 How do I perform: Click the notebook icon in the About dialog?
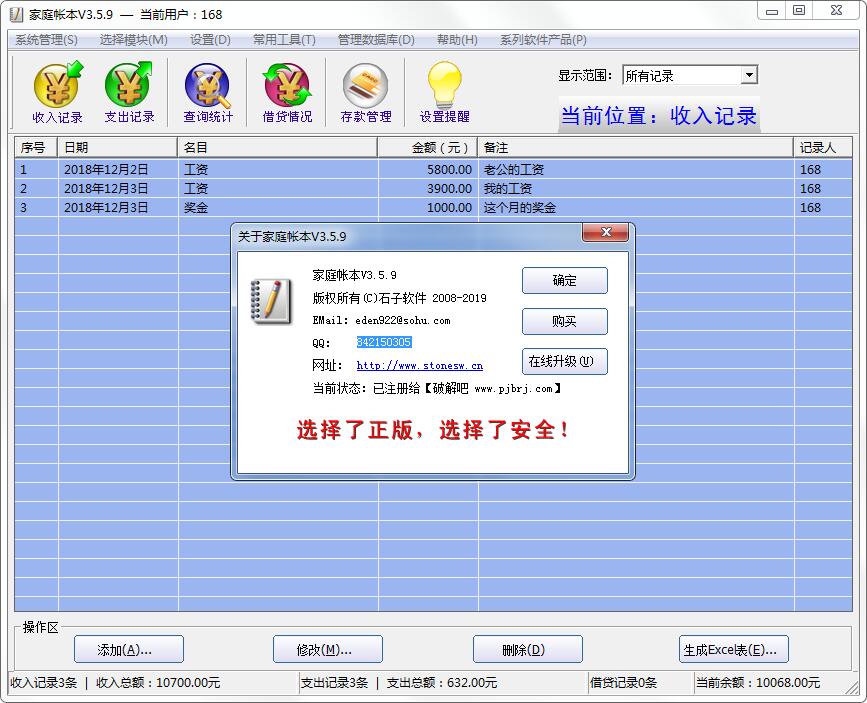[x=271, y=300]
